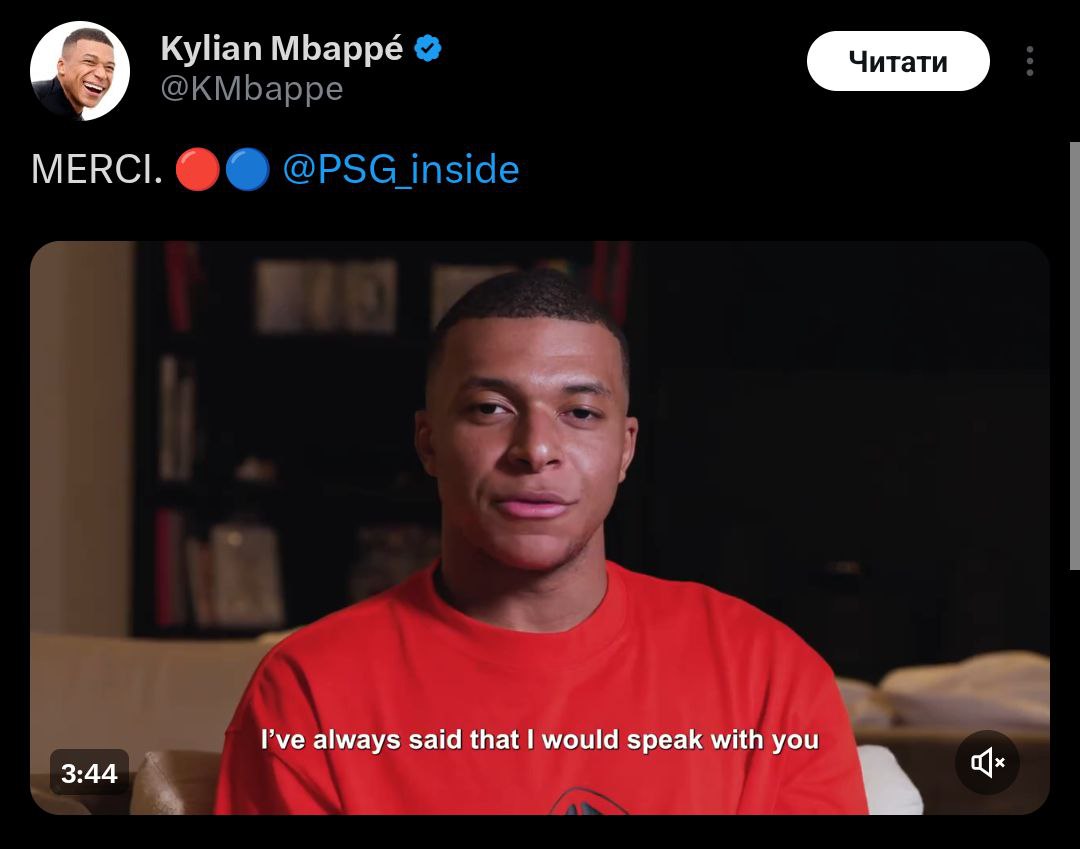Click the letter K in the name
This screenshot has height=849, width=1080.
point(171,48)
